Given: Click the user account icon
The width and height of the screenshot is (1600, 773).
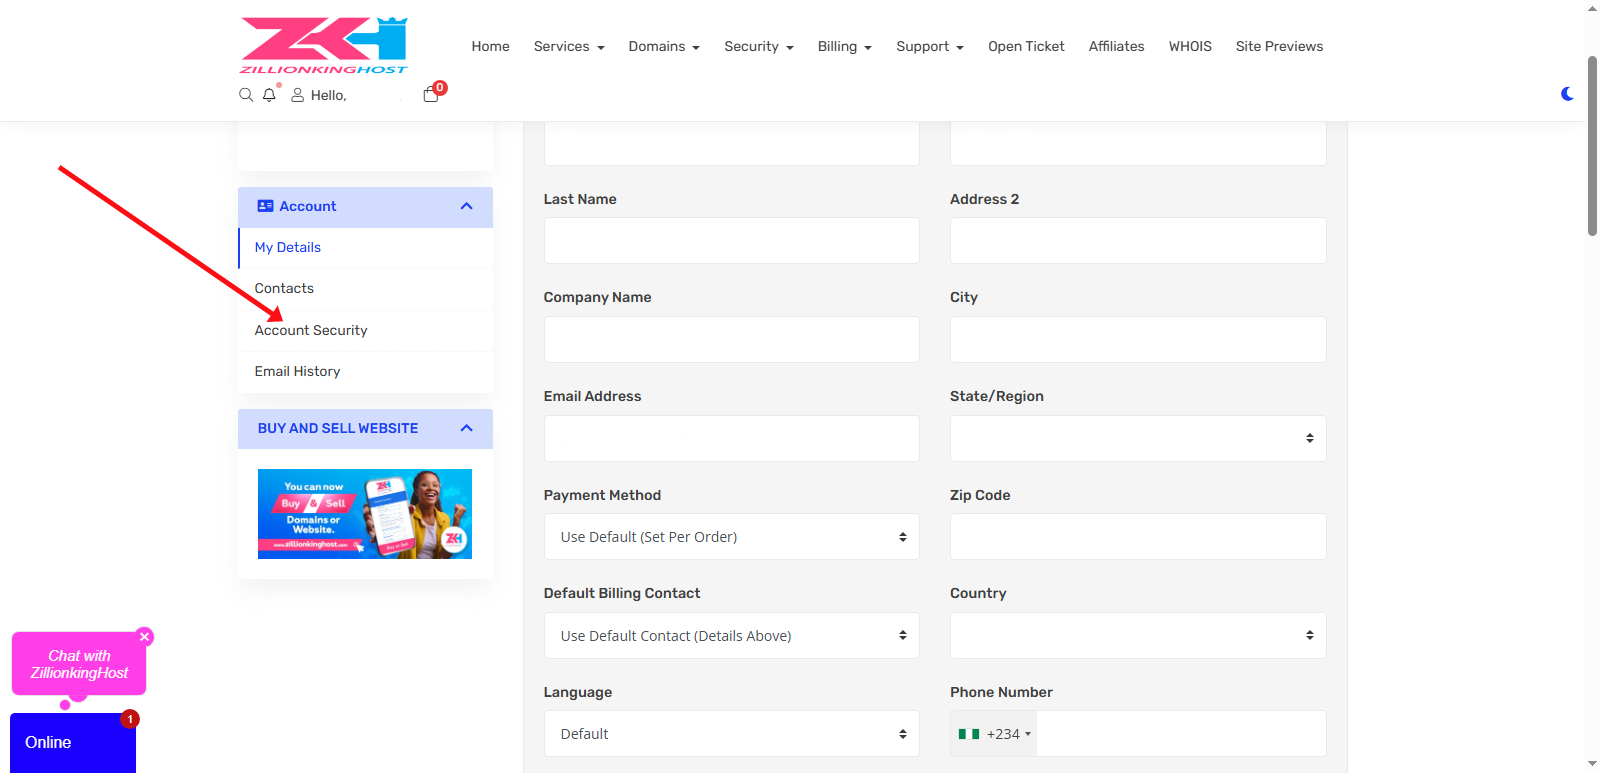Looking at the screenshot, I should [x=297, y=95].
